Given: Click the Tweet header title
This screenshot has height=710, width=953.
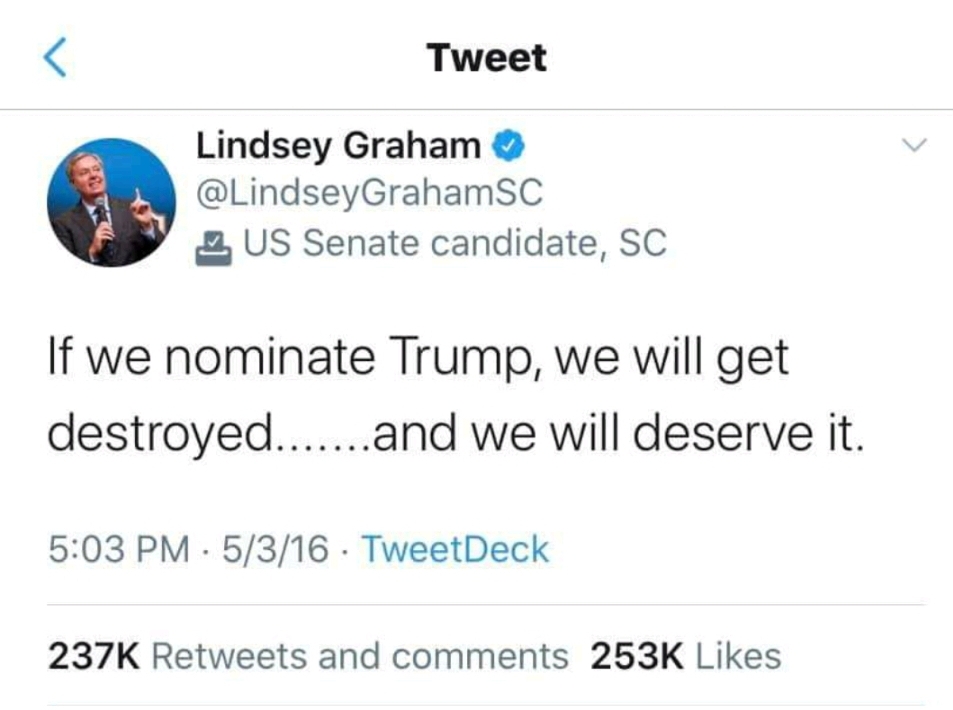Looking at the screenshot, I should (486, 58).
